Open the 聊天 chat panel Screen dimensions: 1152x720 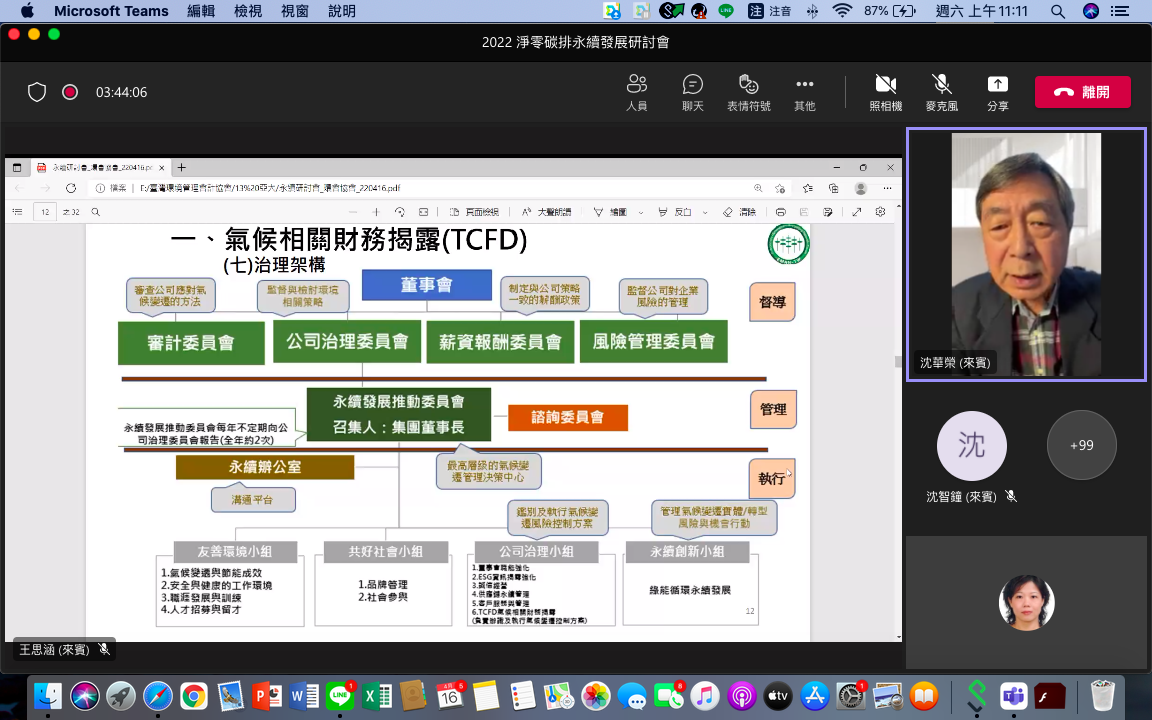pyautogui.click(x=692, y=93)
